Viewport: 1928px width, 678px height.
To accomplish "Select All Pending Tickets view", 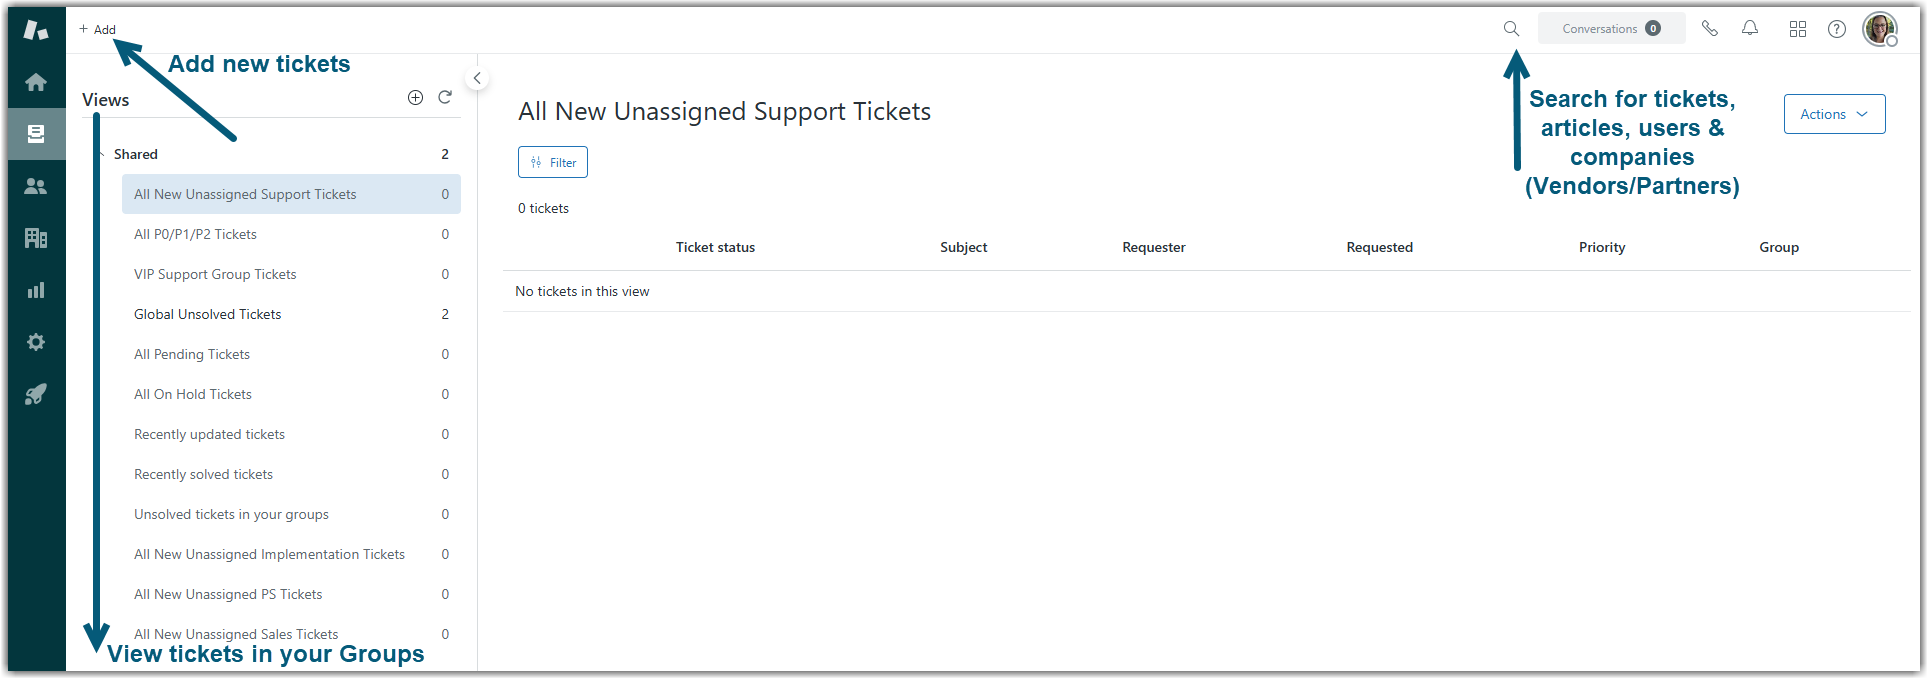I will point(192,354).
